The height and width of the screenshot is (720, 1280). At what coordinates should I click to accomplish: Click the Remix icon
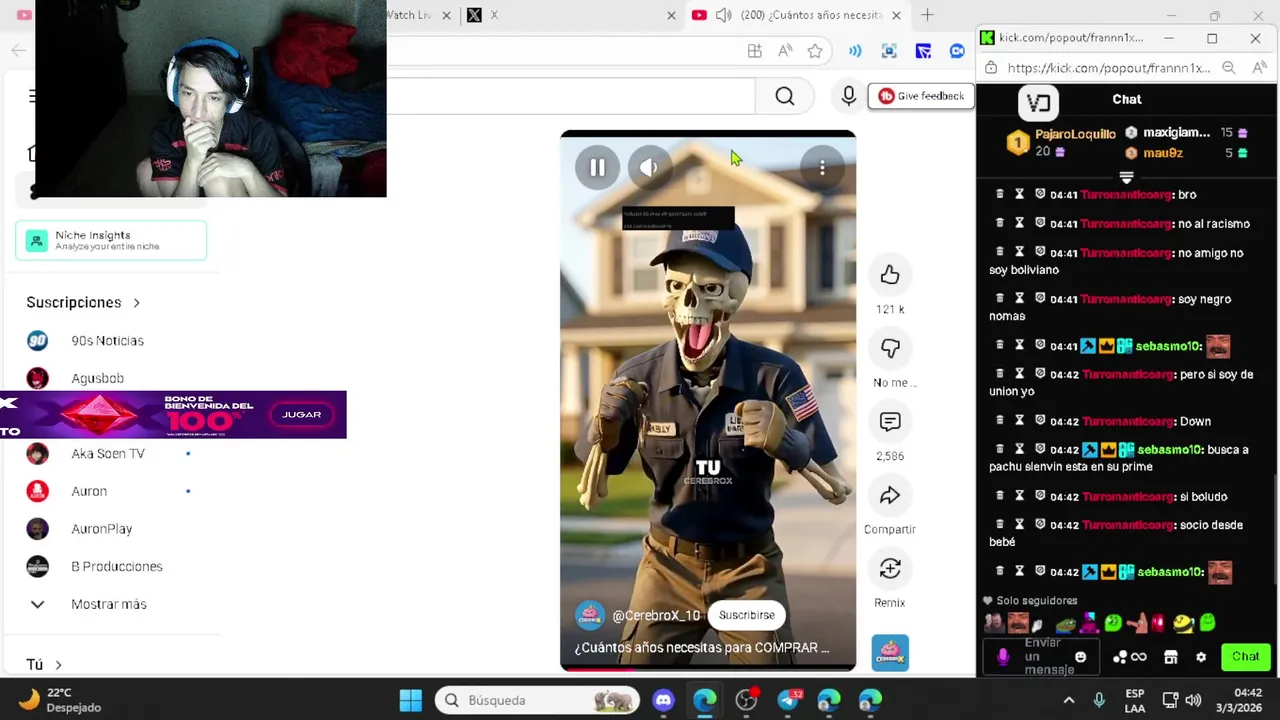point(890,569)
